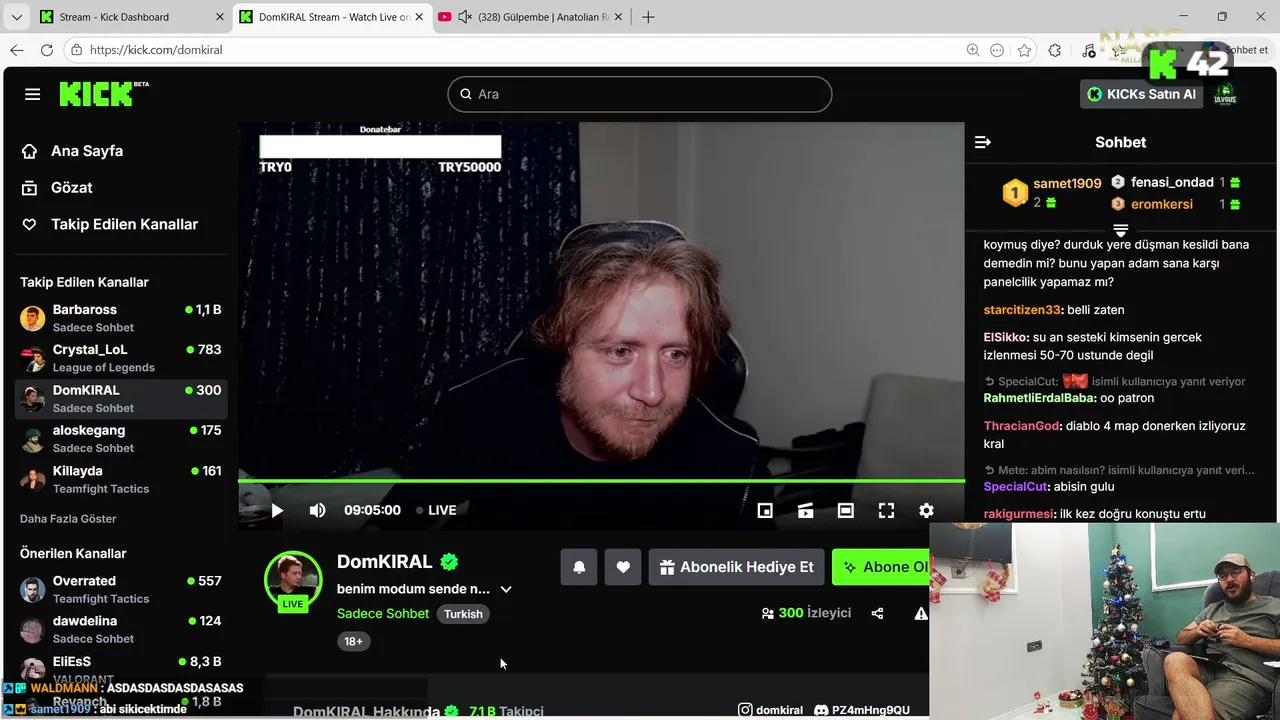Click samet1909 on the leaderboard

click(1067, 184)
